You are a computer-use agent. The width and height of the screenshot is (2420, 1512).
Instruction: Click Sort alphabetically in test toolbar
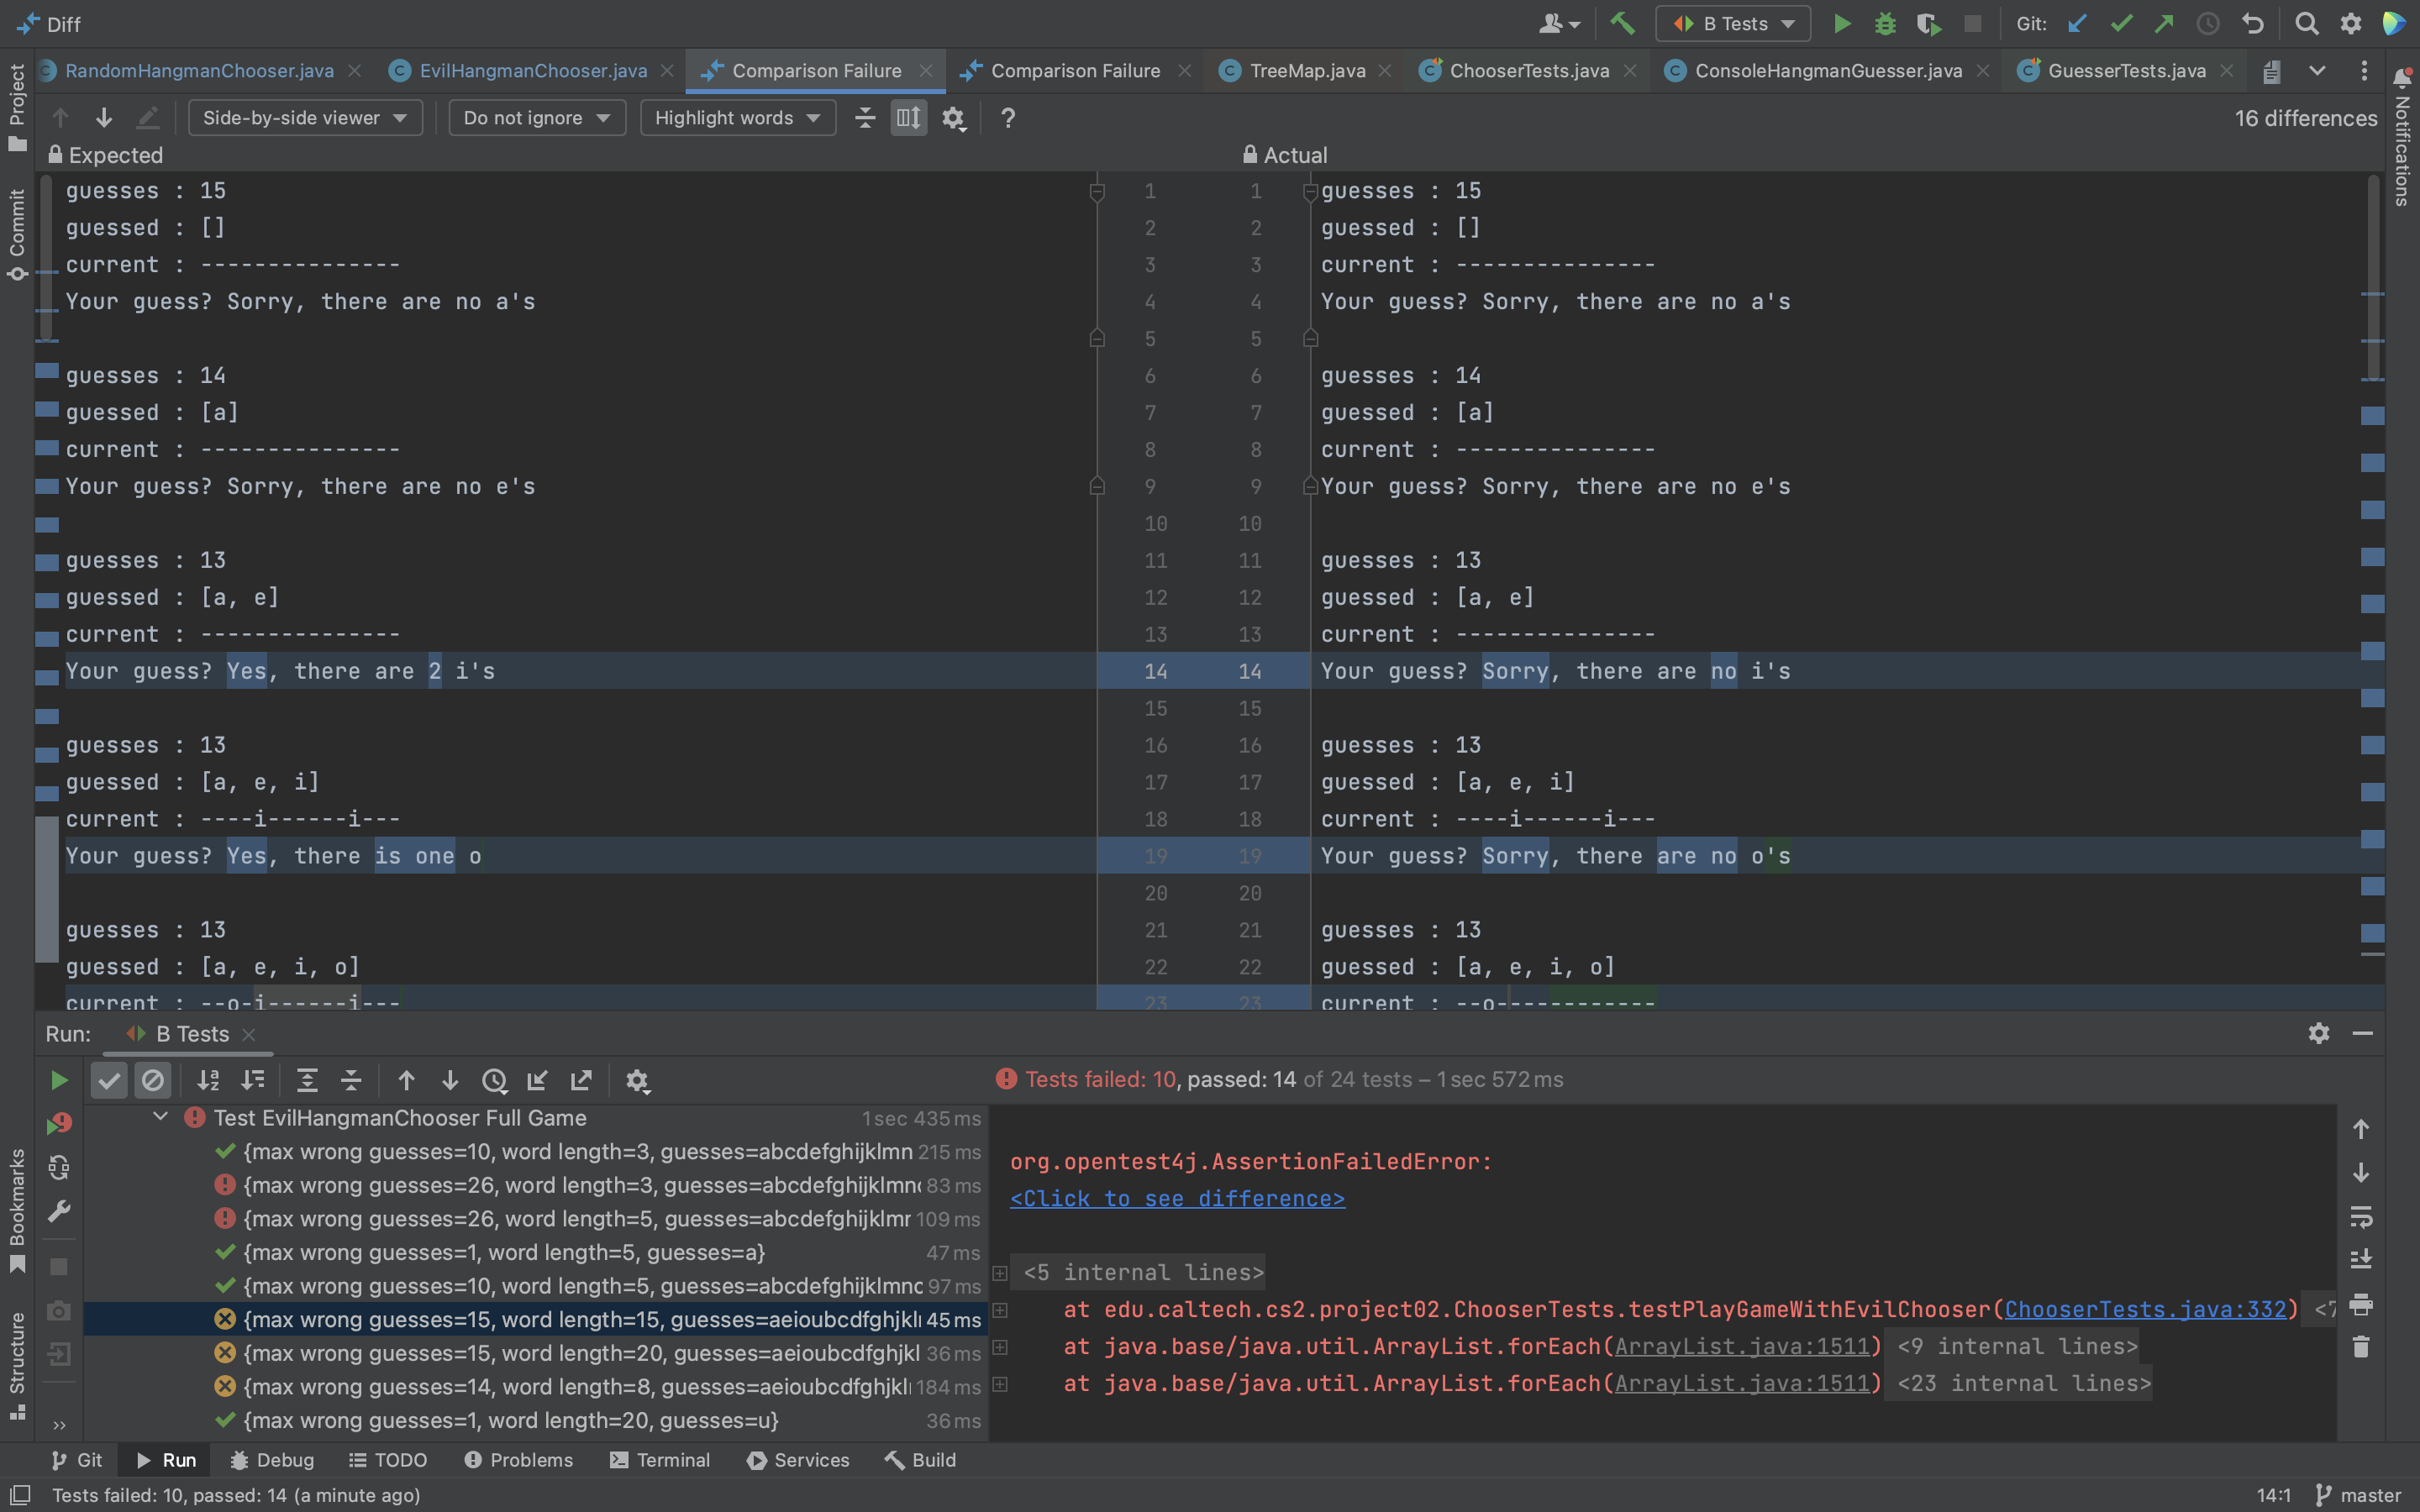208,1080
